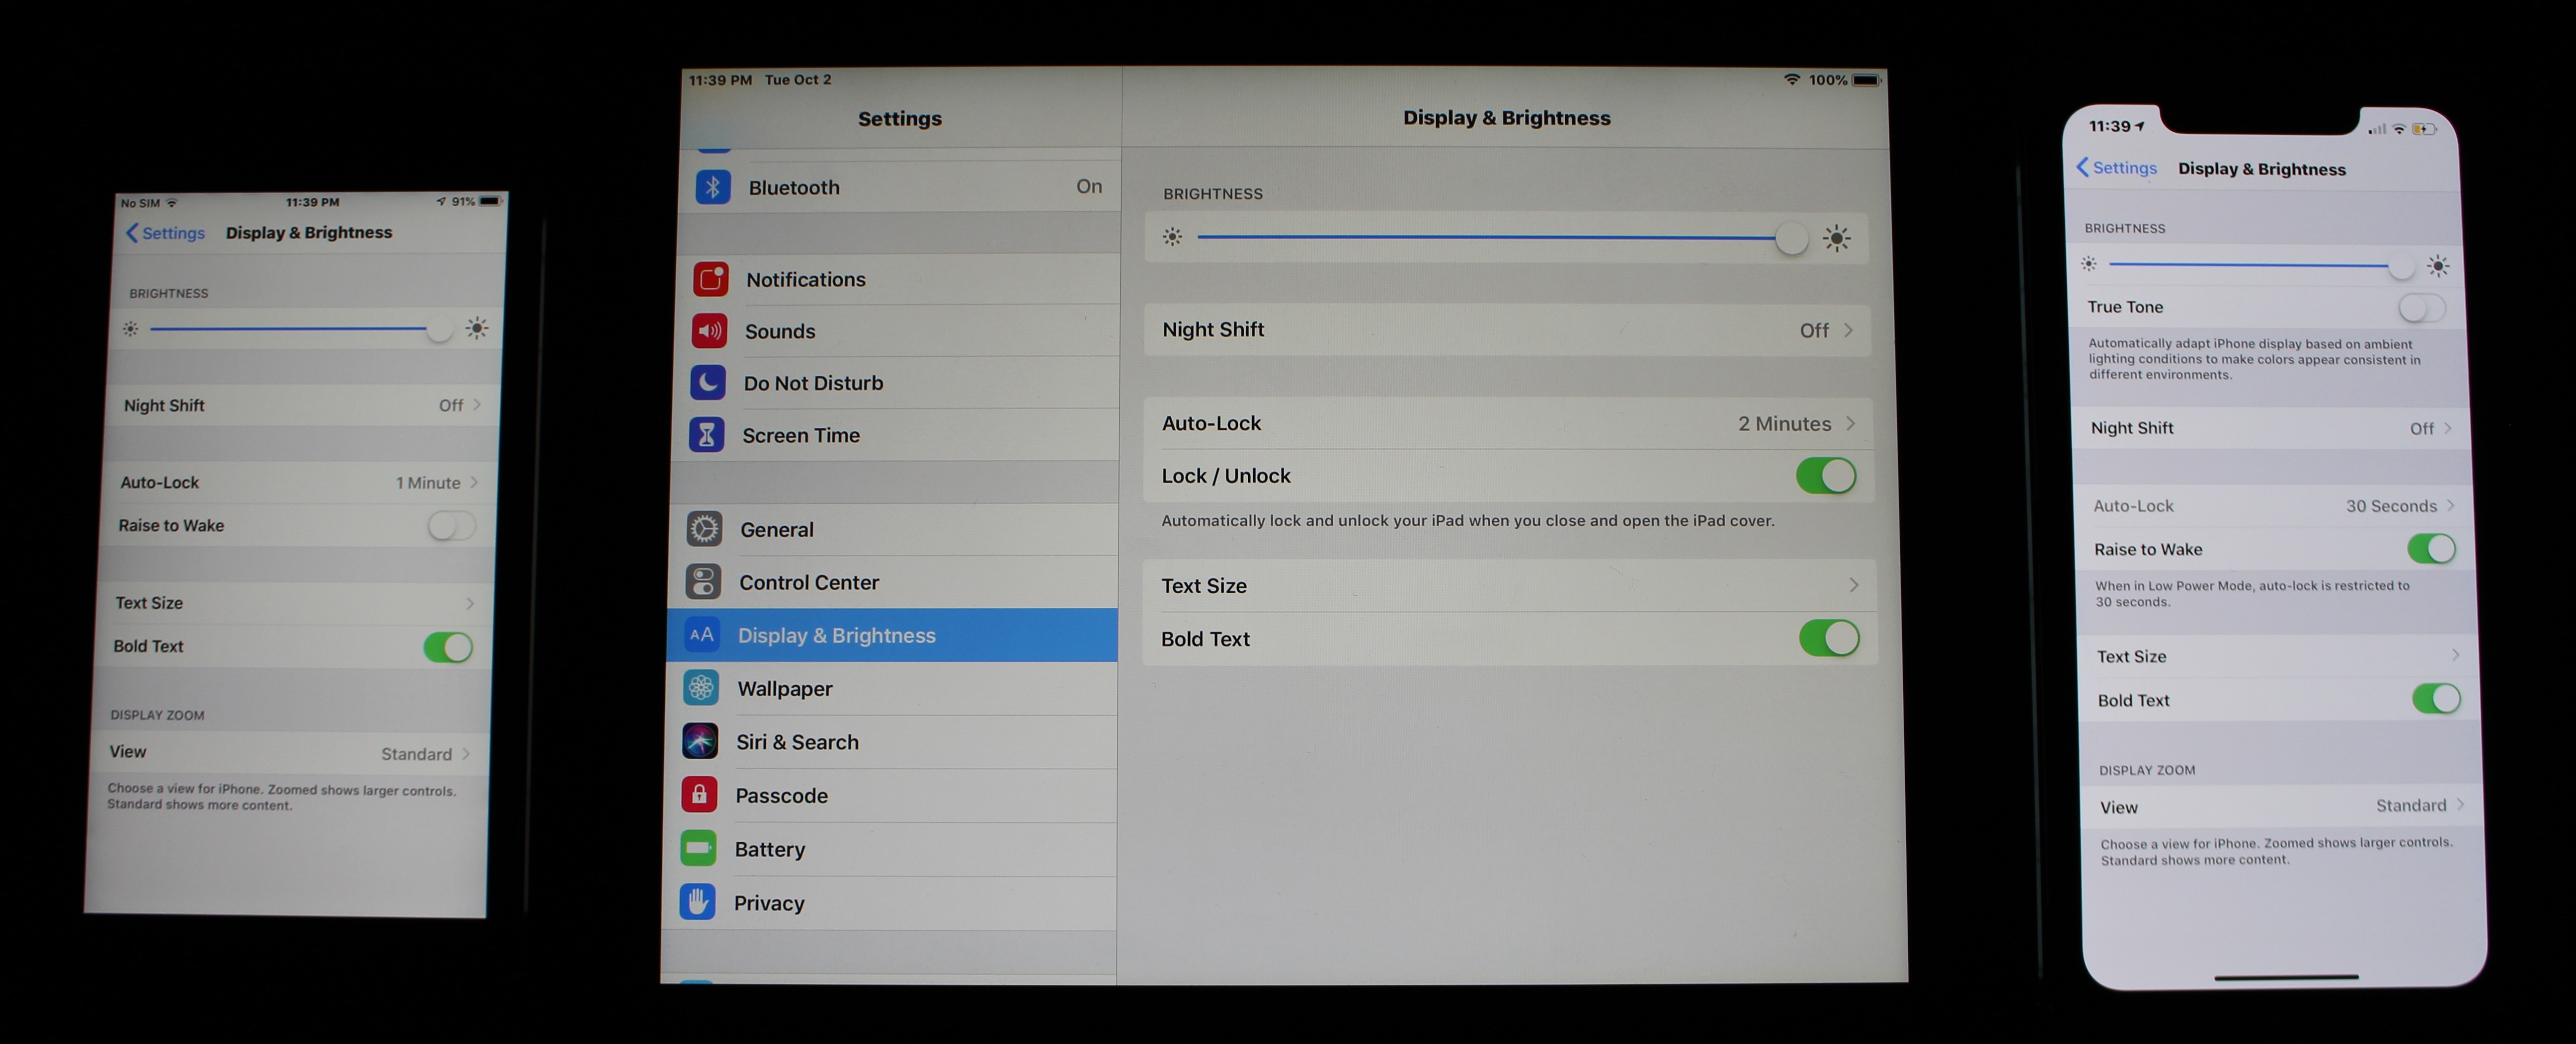Open the Control Center icon

tap(703, 582)
